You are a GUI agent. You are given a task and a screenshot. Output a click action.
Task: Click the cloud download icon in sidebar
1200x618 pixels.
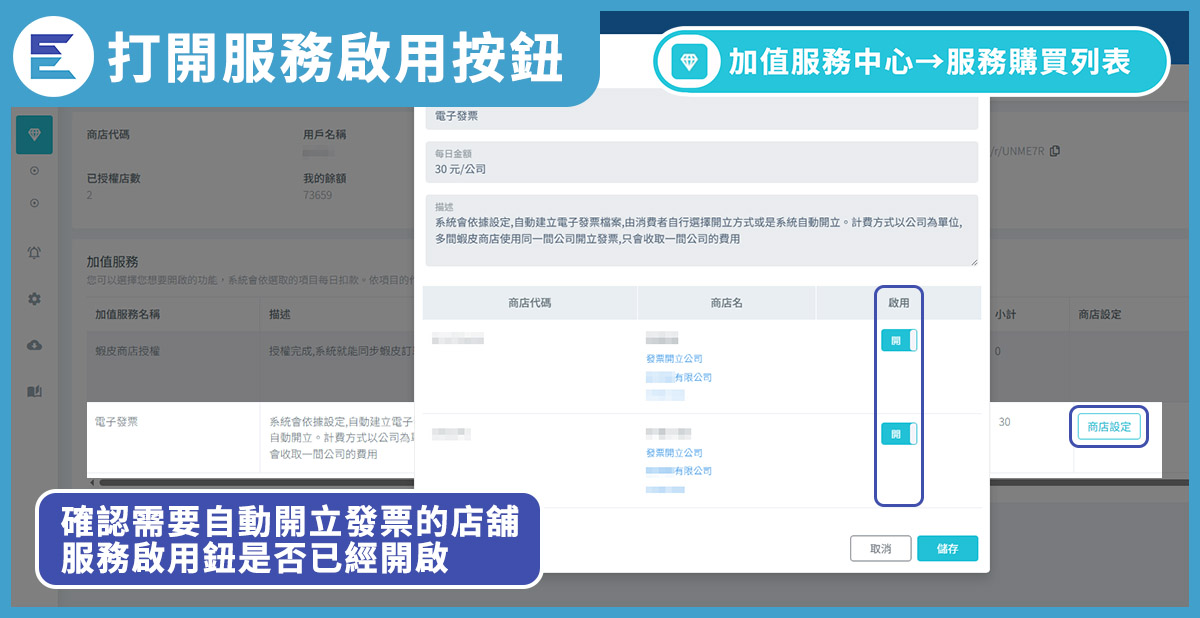[34, 345]
